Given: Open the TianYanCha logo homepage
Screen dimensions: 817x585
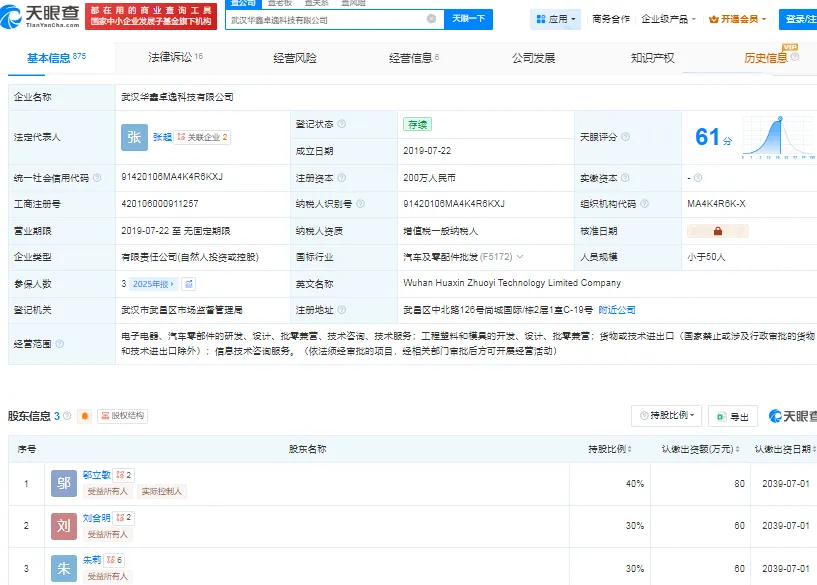Looking at the screenshot, I should pos(40,17).
